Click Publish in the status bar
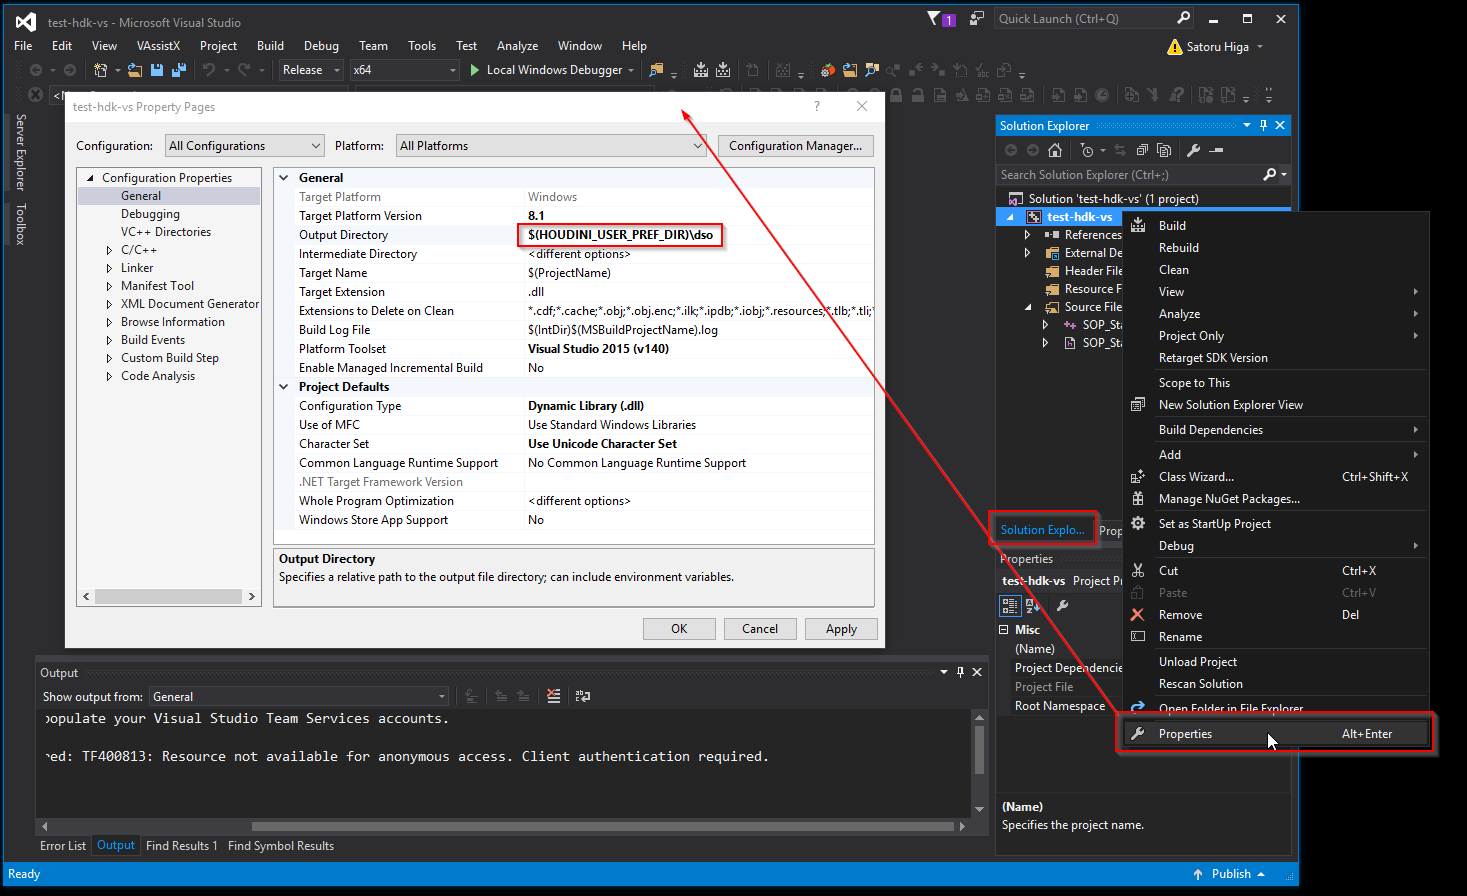1467x896 pixels. (x=1231, y=874)
